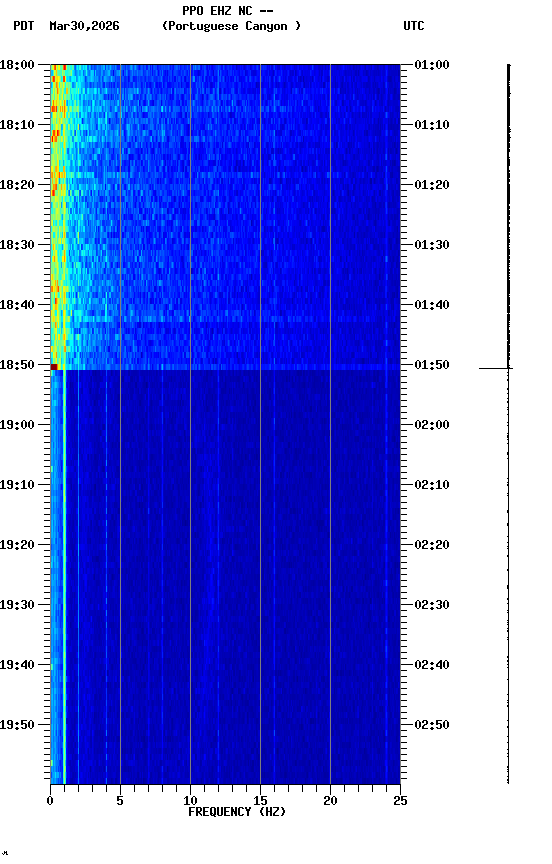This screenshot has height=864, width=552.
Task: Click the '19:50' PDT time label
Action: click(x=17, y=725)
